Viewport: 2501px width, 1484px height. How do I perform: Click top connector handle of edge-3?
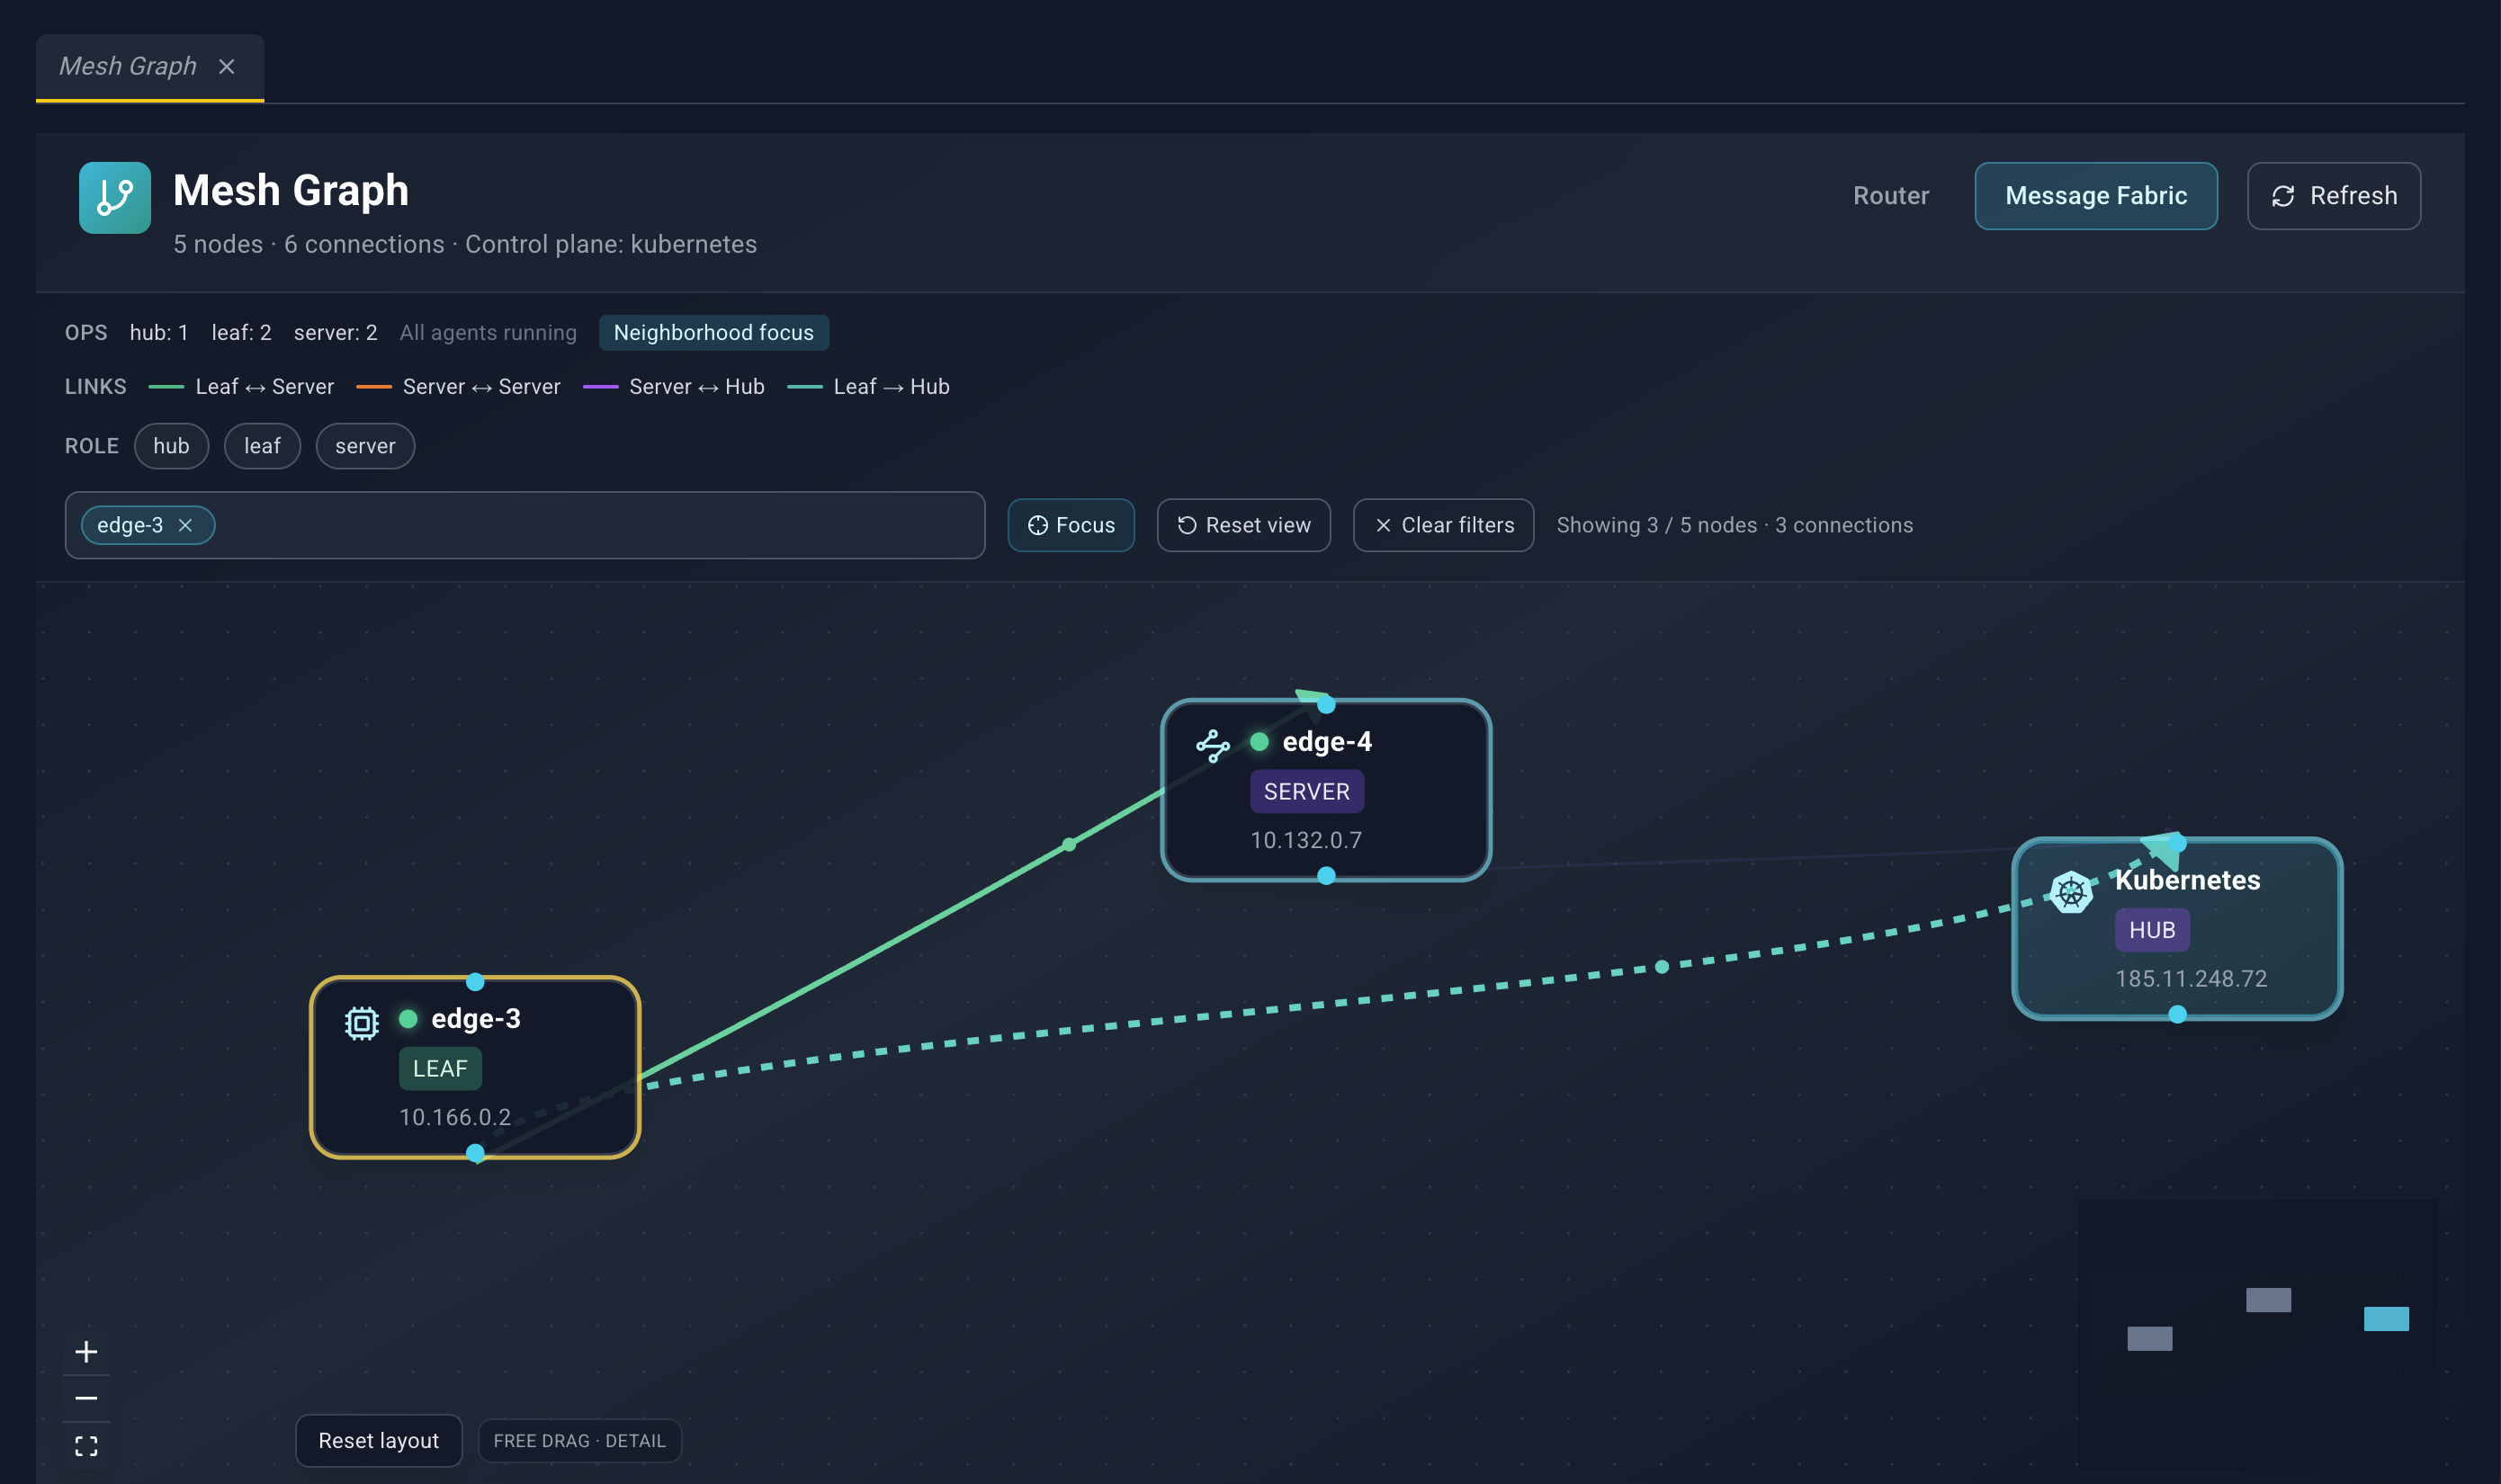[475, 982]
